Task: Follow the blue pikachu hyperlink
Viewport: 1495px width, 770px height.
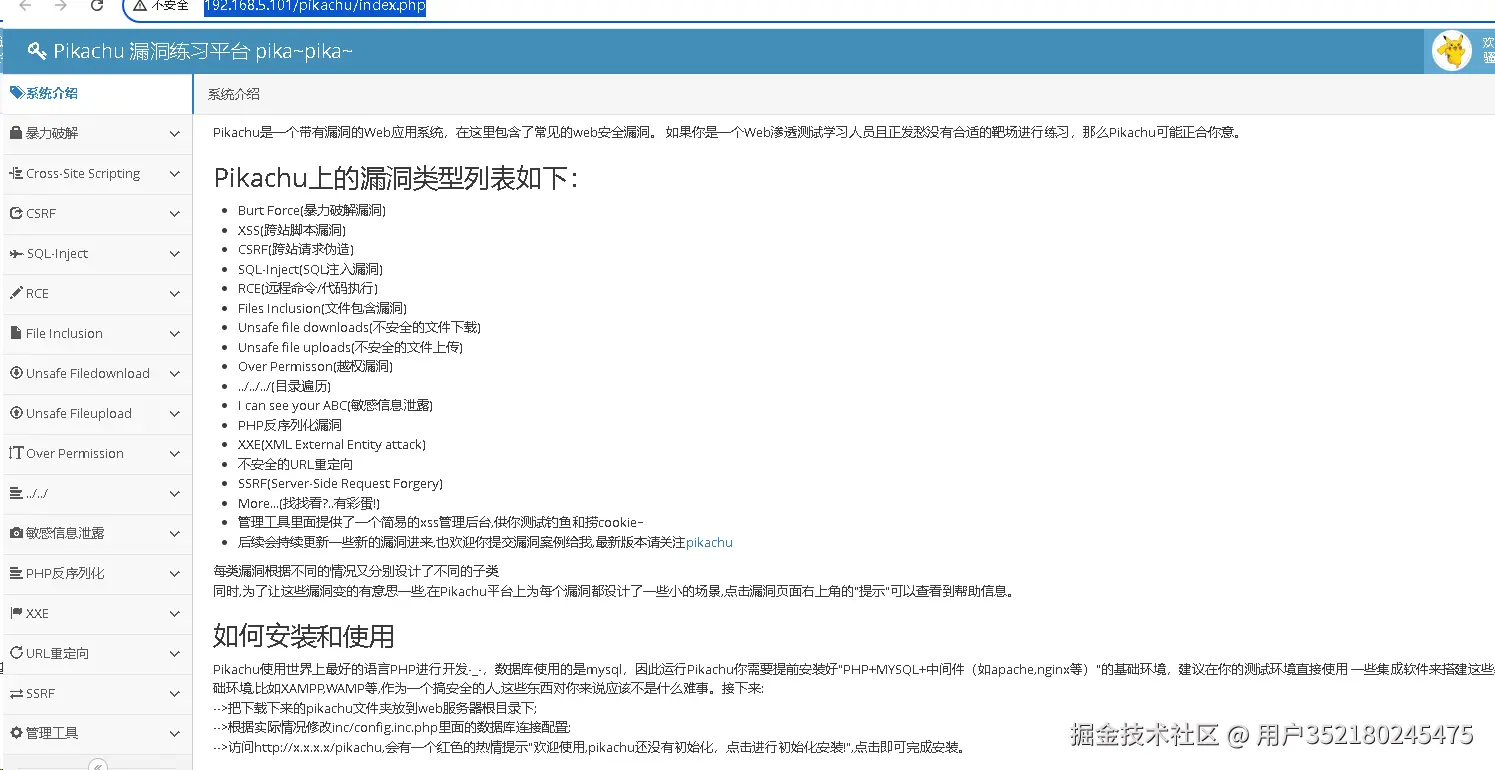Action: pos(709,542)
